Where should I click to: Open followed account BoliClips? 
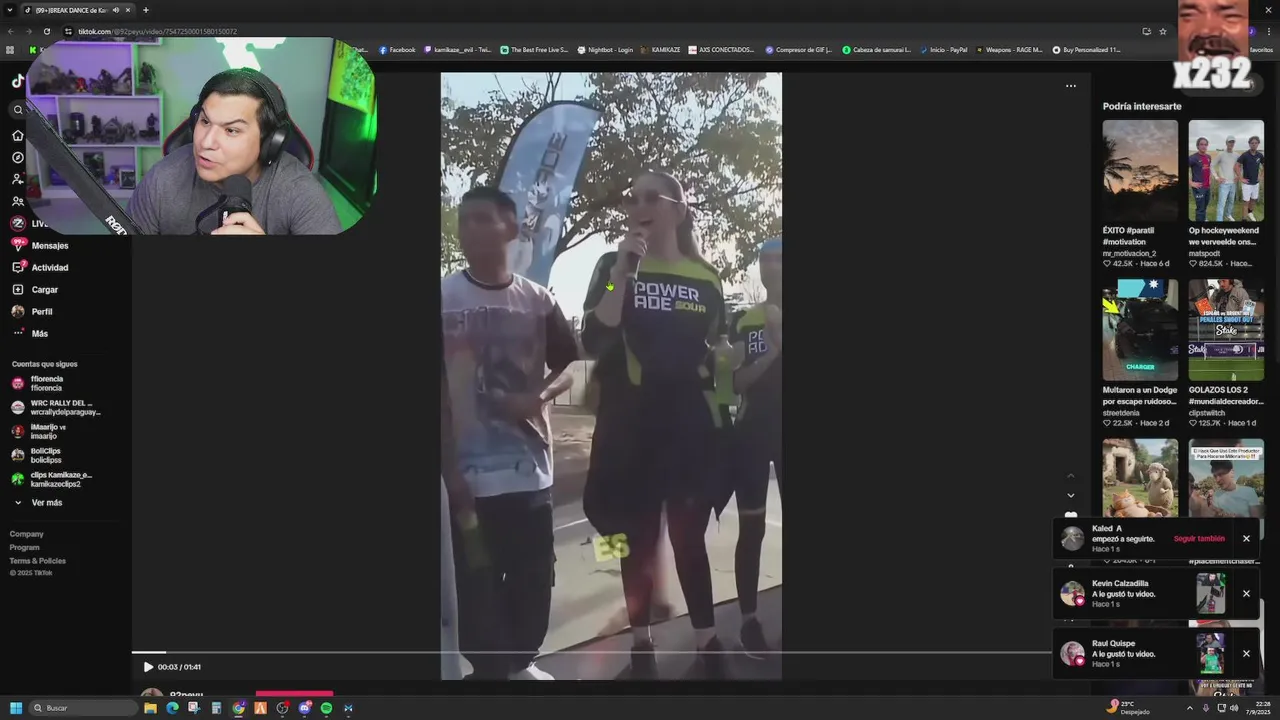tap(38, 455)
